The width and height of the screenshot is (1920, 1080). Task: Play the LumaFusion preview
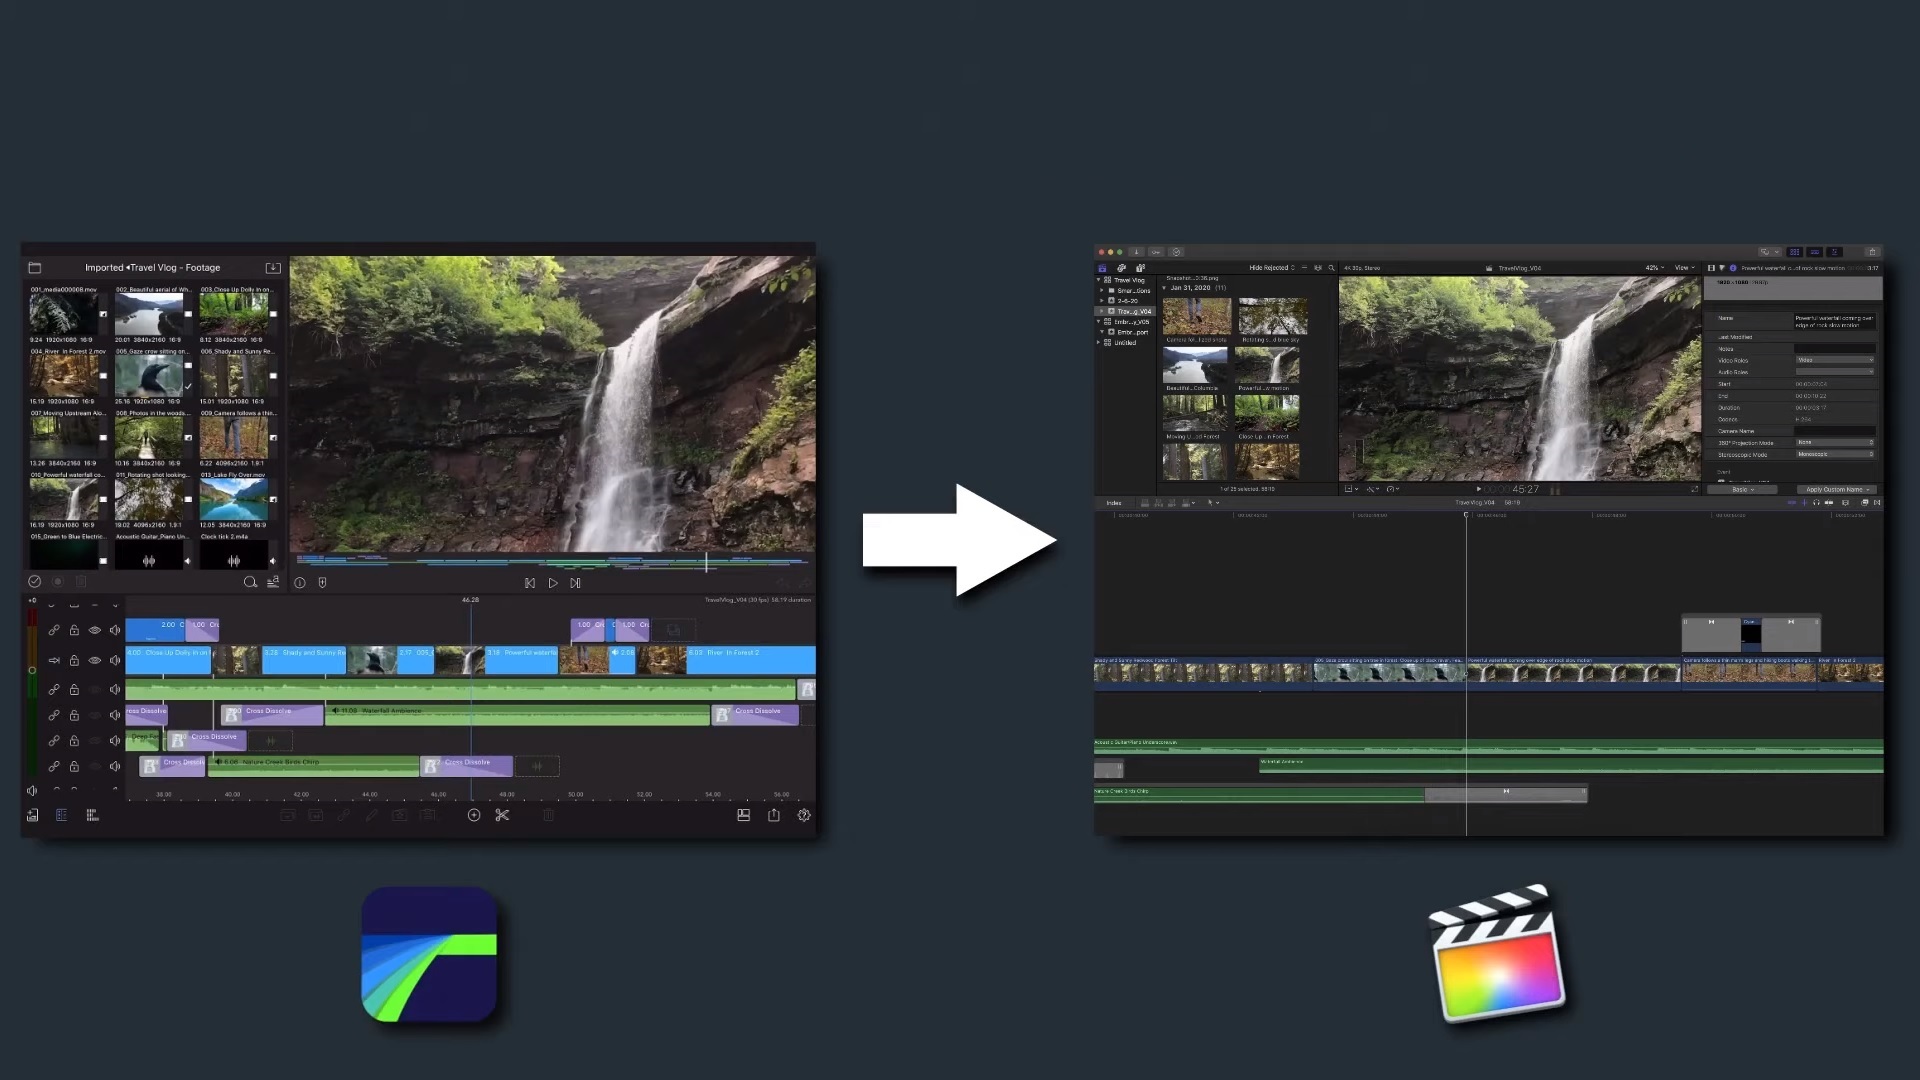(553, 583)
